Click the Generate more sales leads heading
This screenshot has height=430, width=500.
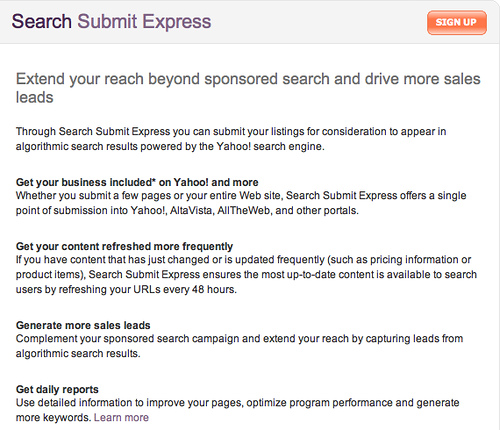click(83, 325)
